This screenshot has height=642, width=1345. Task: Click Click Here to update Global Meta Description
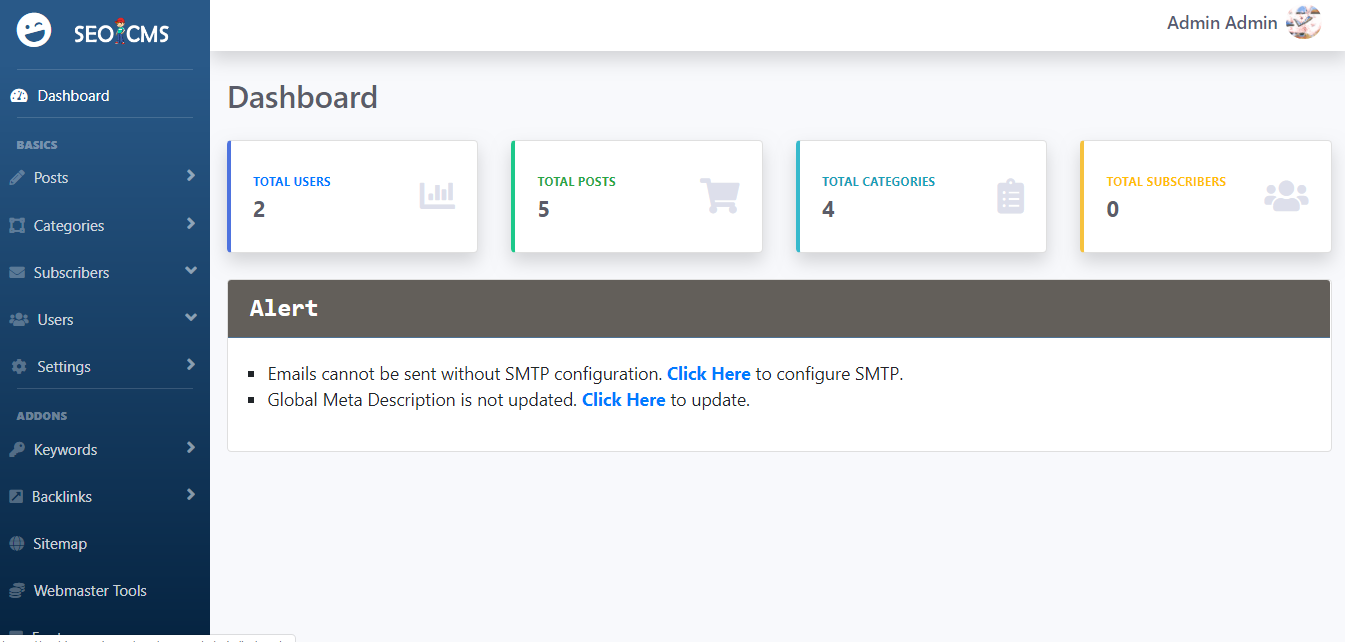[x=623, y=399]
